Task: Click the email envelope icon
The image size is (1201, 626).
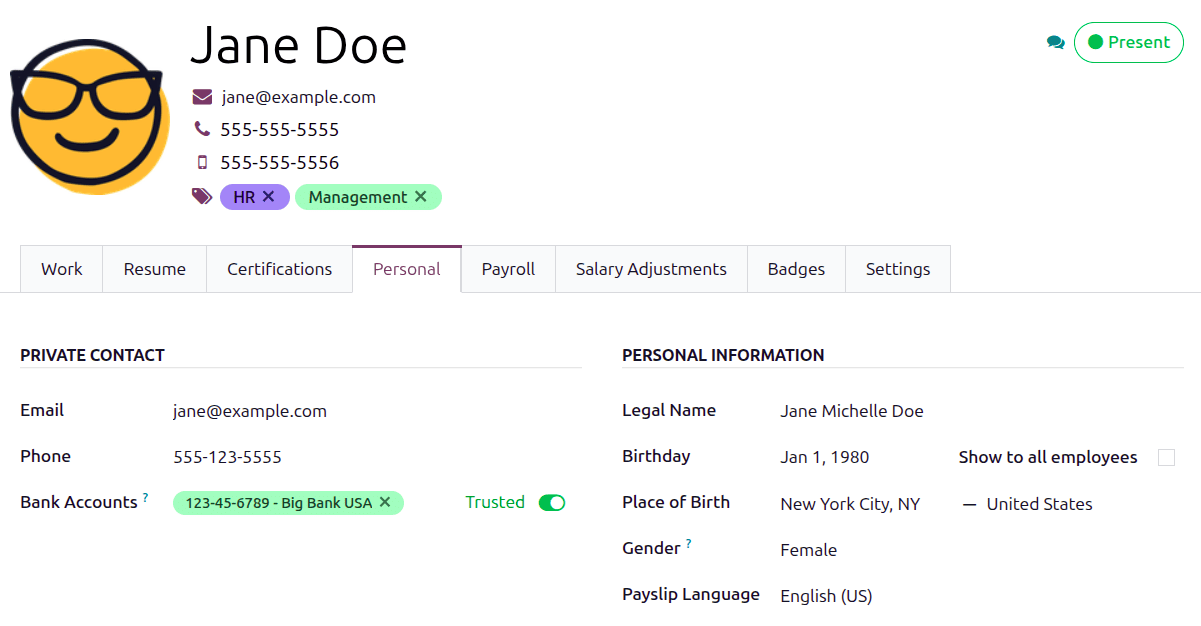Action: pos(203,97)
